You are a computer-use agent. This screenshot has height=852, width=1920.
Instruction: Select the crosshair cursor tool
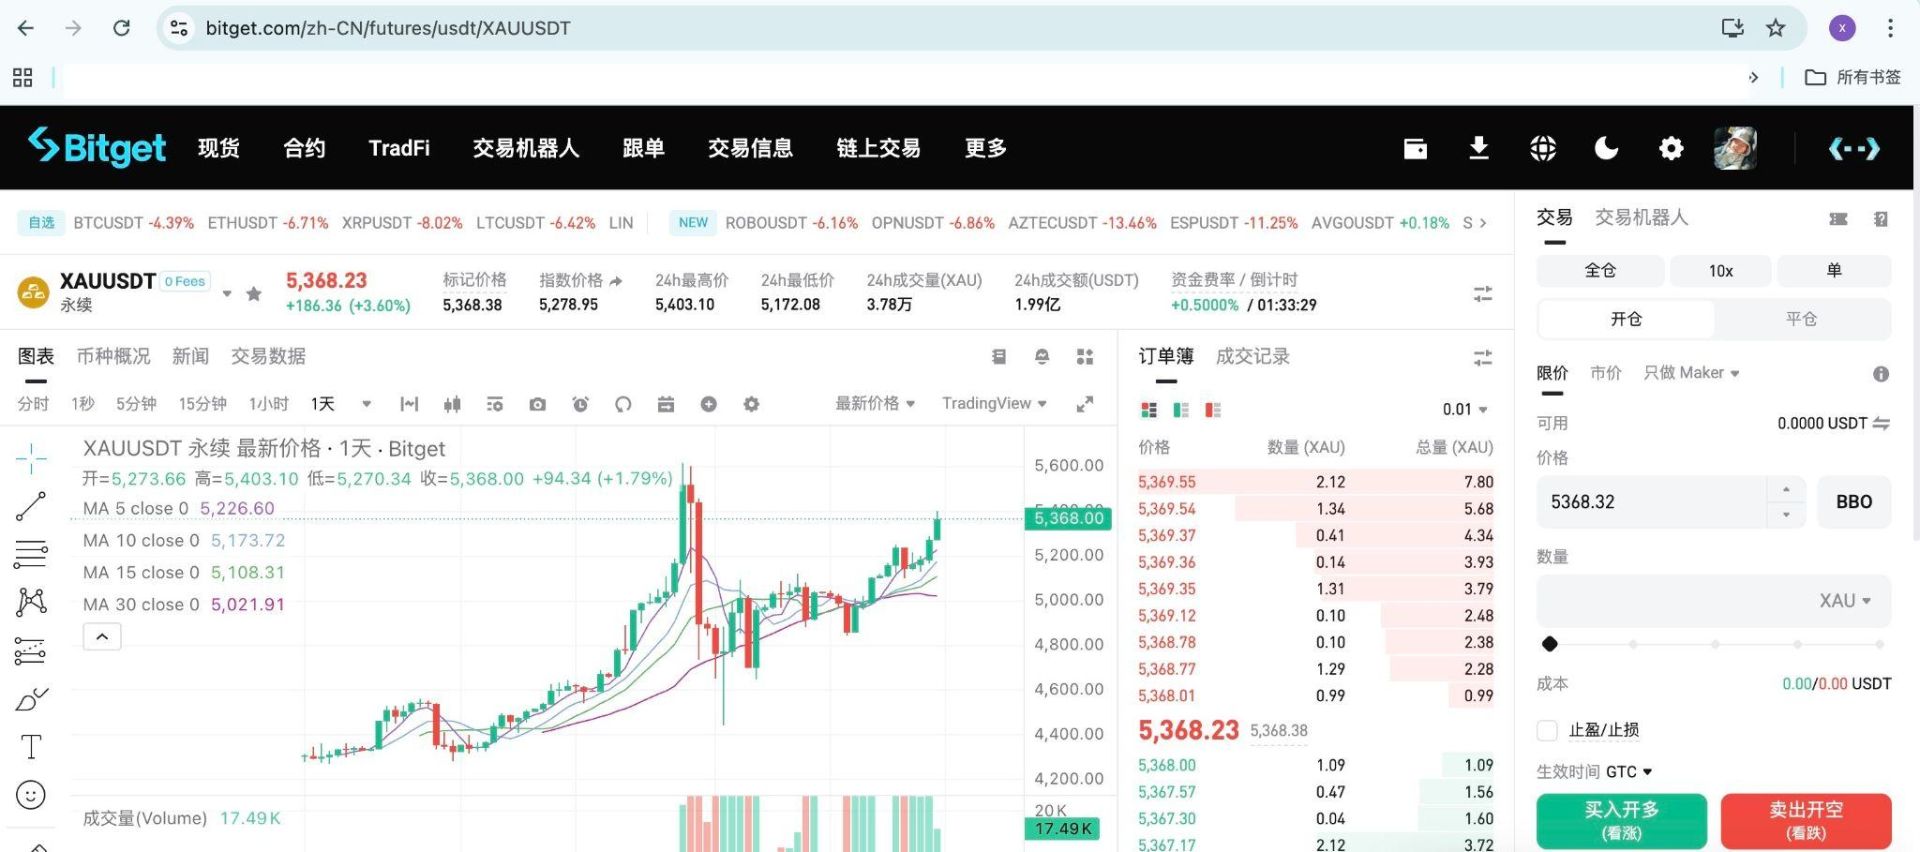click(x=31, y=458)
